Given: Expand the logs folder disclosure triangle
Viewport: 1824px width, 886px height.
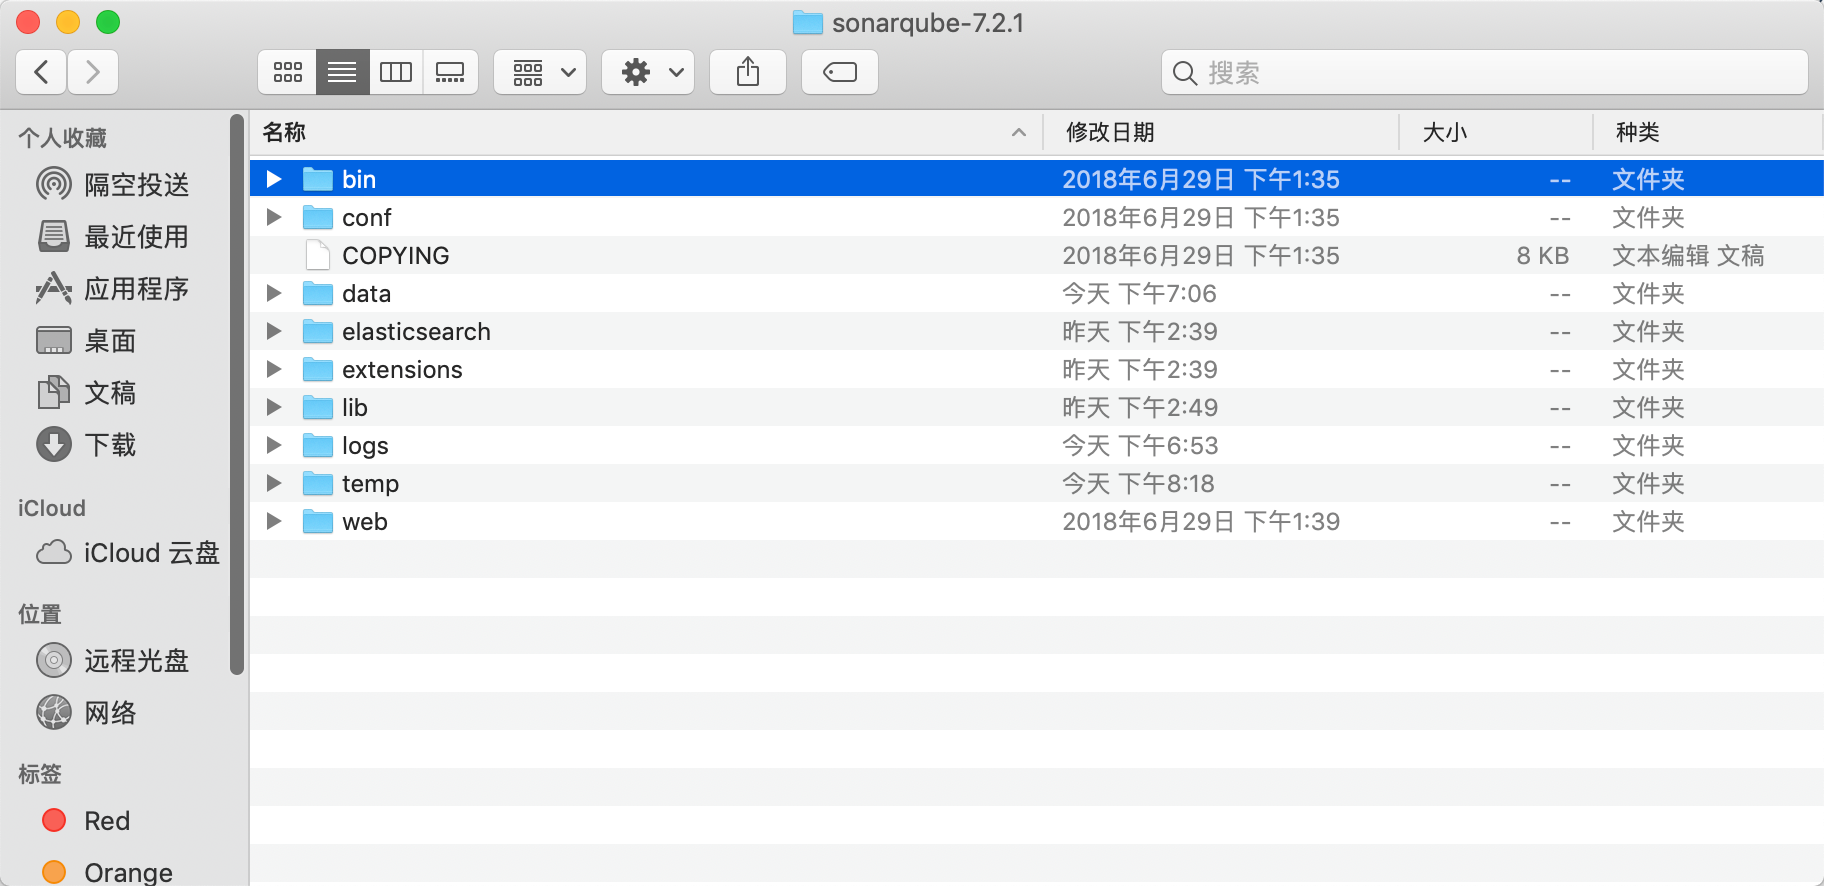Looking at the screenshot, I should pos(274,445).
